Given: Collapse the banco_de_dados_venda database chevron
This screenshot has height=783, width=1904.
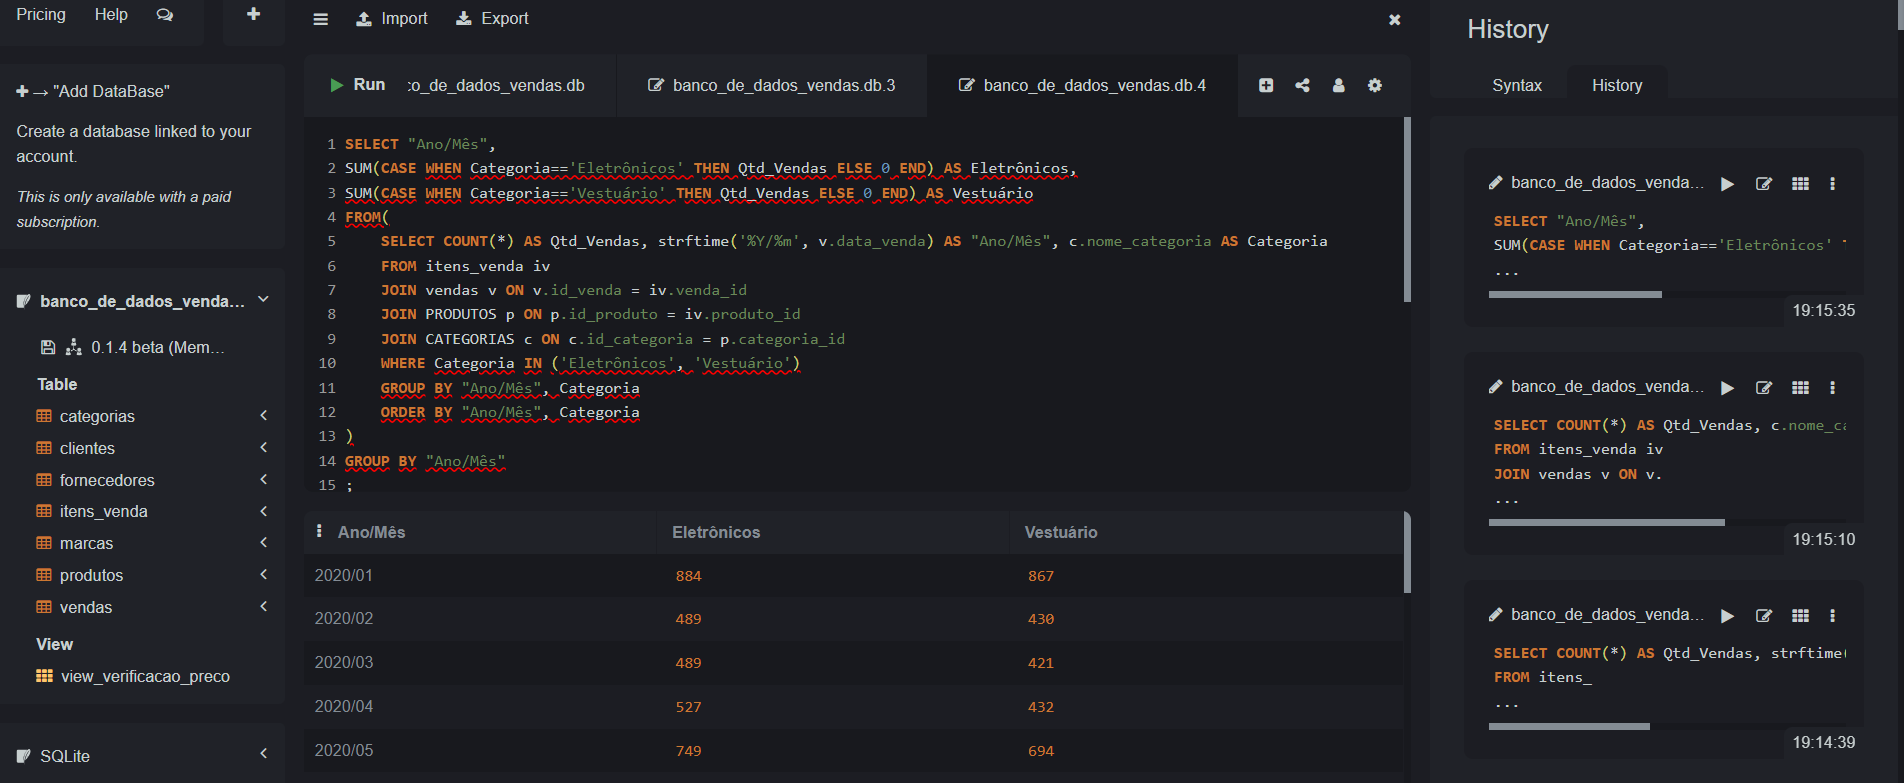Looking at the screenshot, I should click(x=264, y=300).
